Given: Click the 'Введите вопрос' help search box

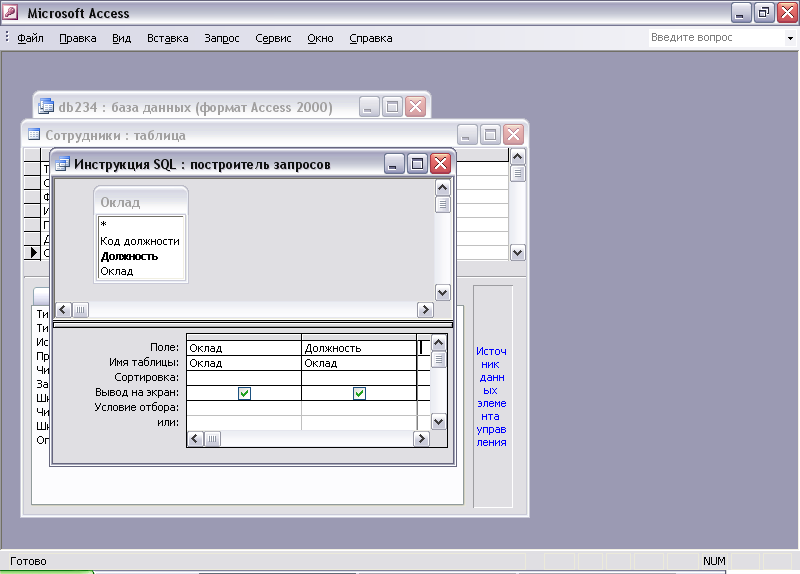Looking at the screenshot, I should pos(717,38).
